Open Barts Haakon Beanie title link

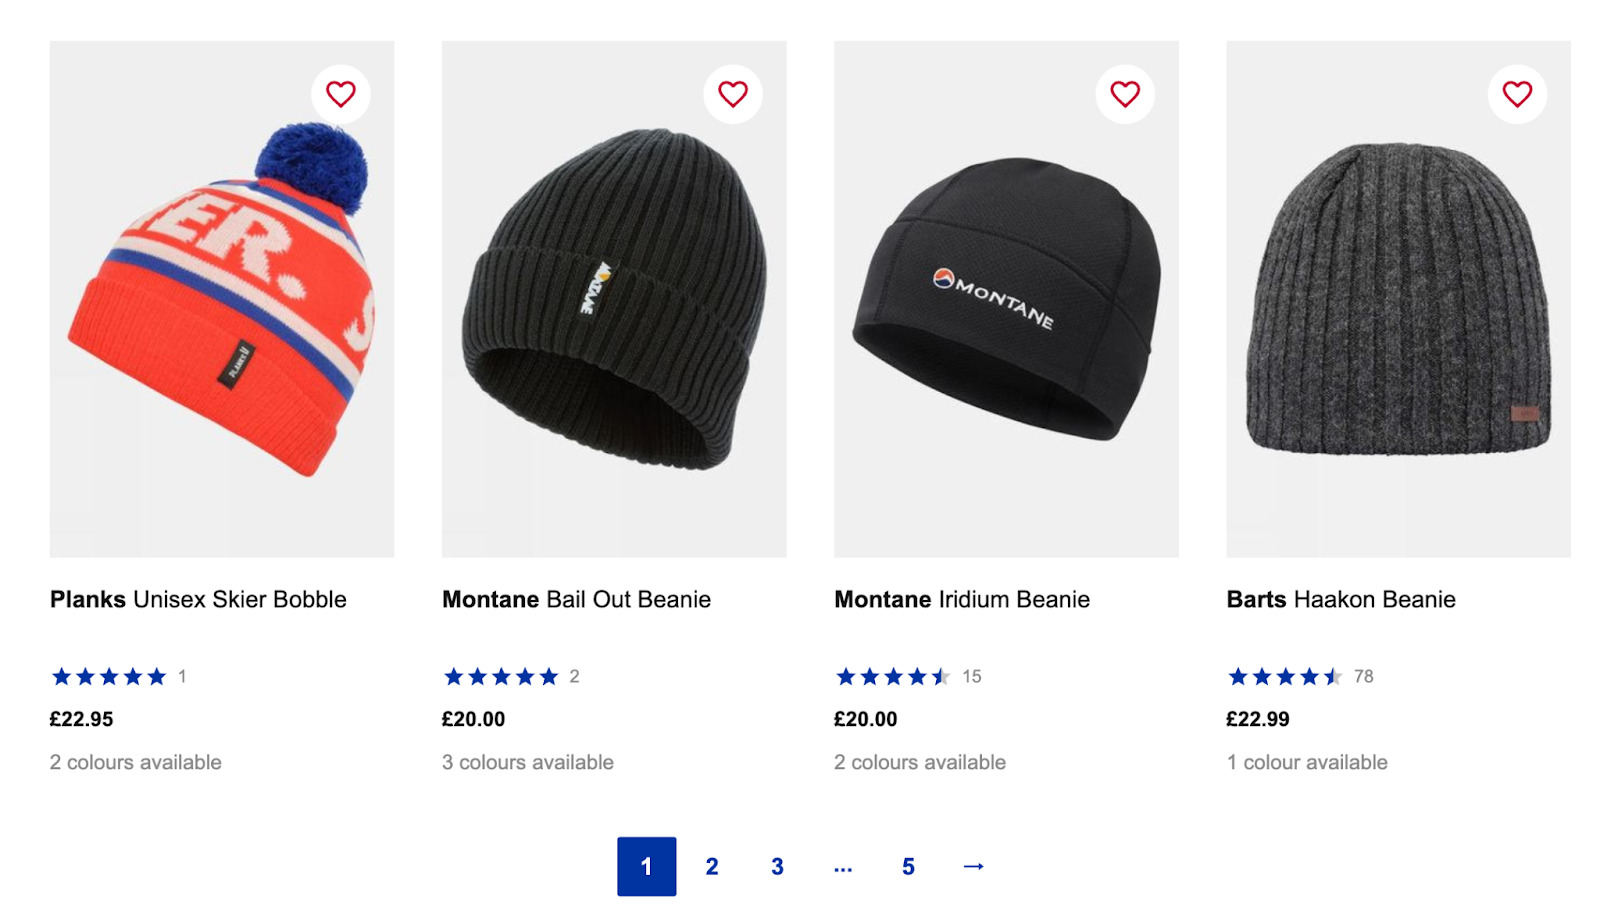pos(1341,599)
